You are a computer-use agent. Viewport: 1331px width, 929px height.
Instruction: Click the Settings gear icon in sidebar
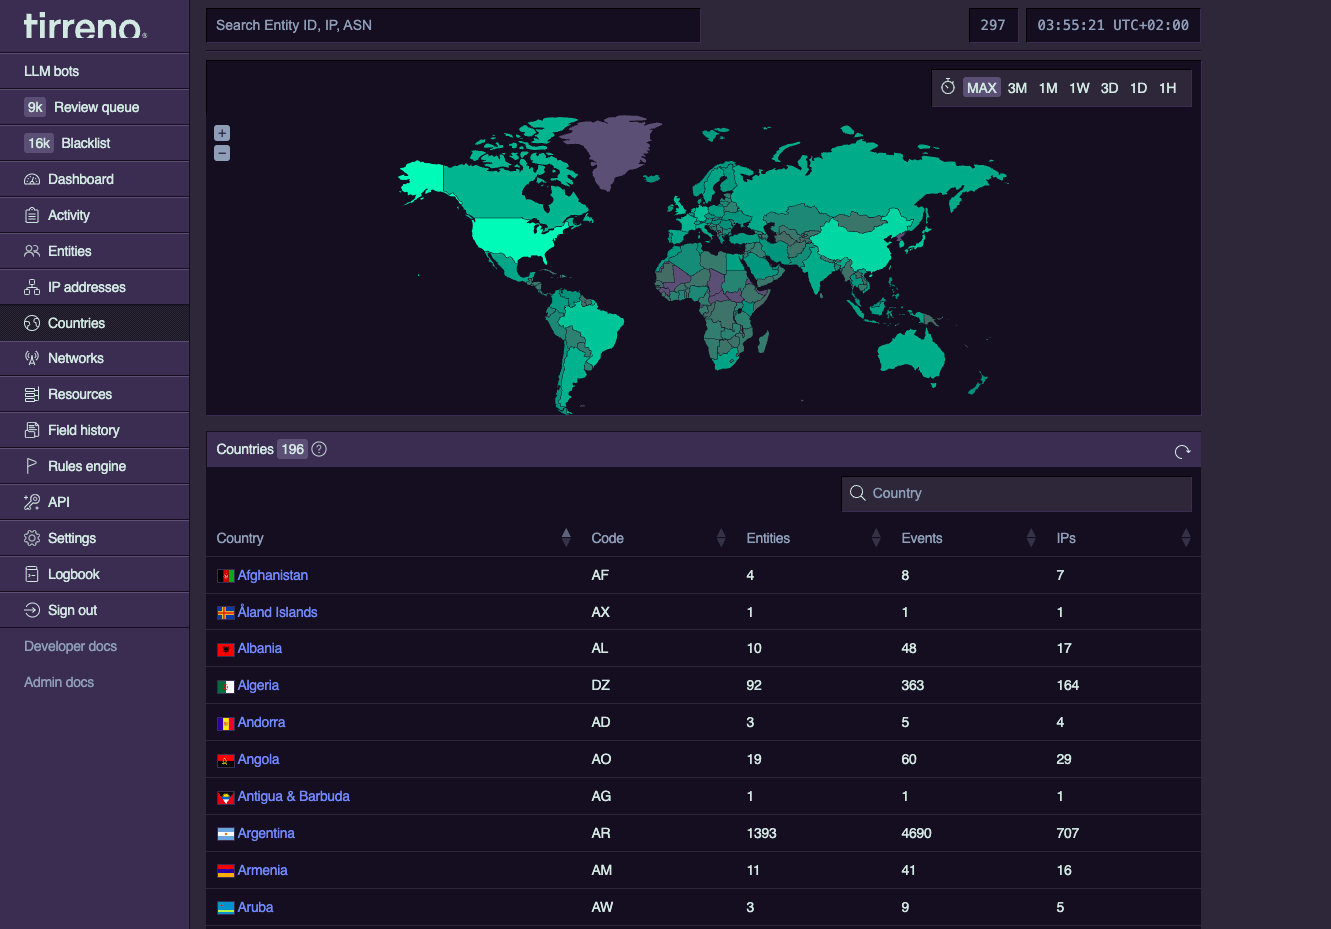click(x=32, y=538)
